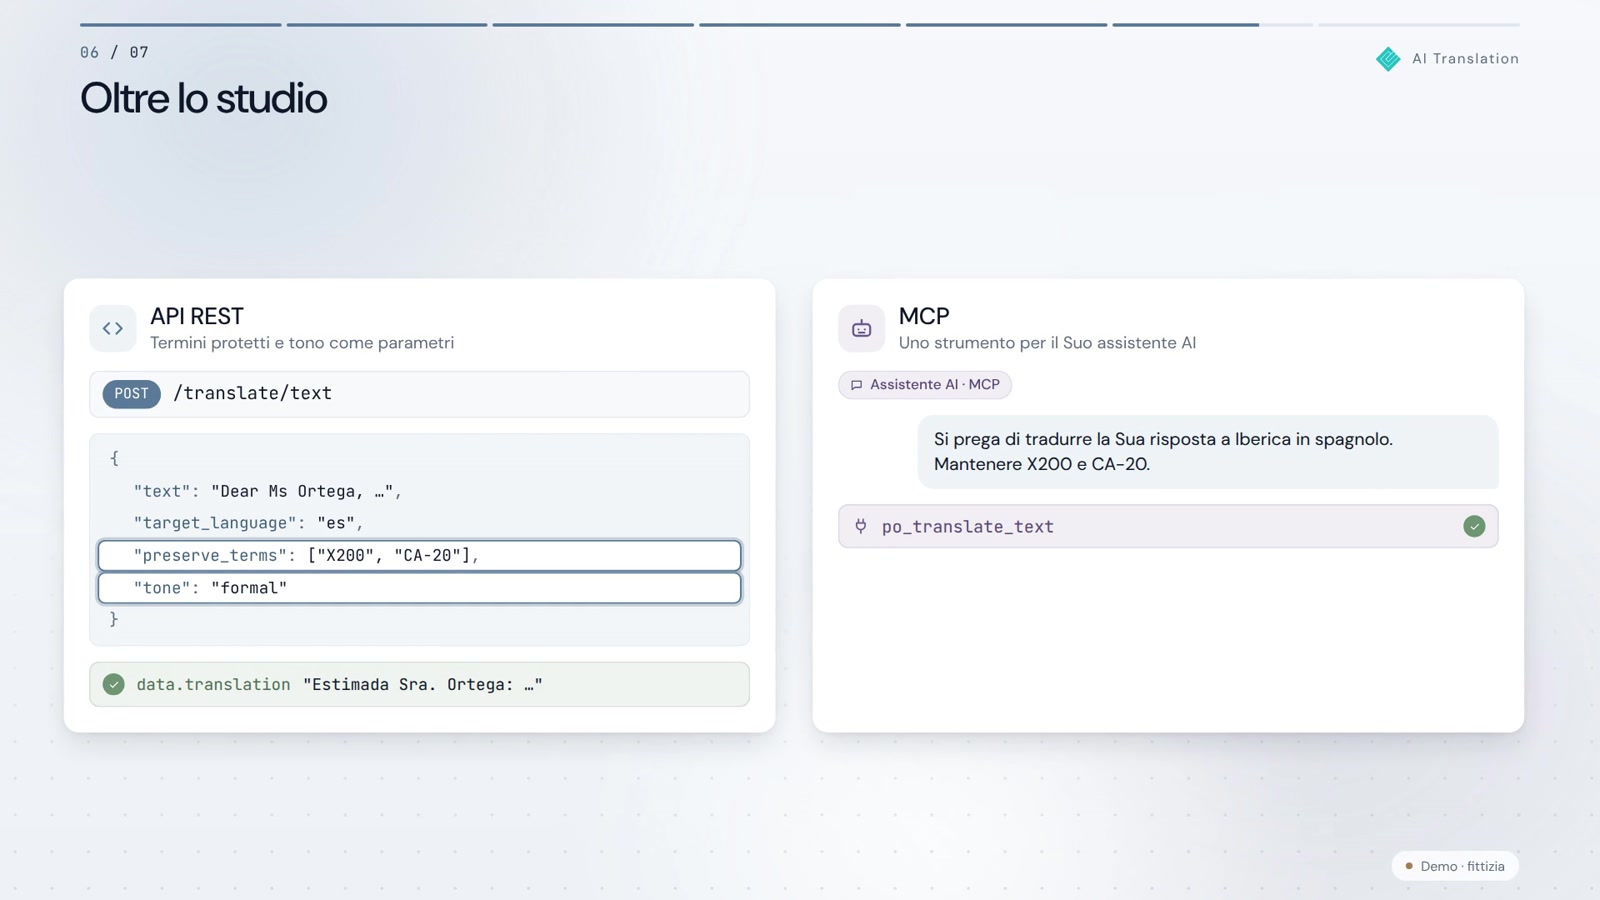Click the Oltre lo studio heading
The image size is (1600, 900).
[203, 98]
